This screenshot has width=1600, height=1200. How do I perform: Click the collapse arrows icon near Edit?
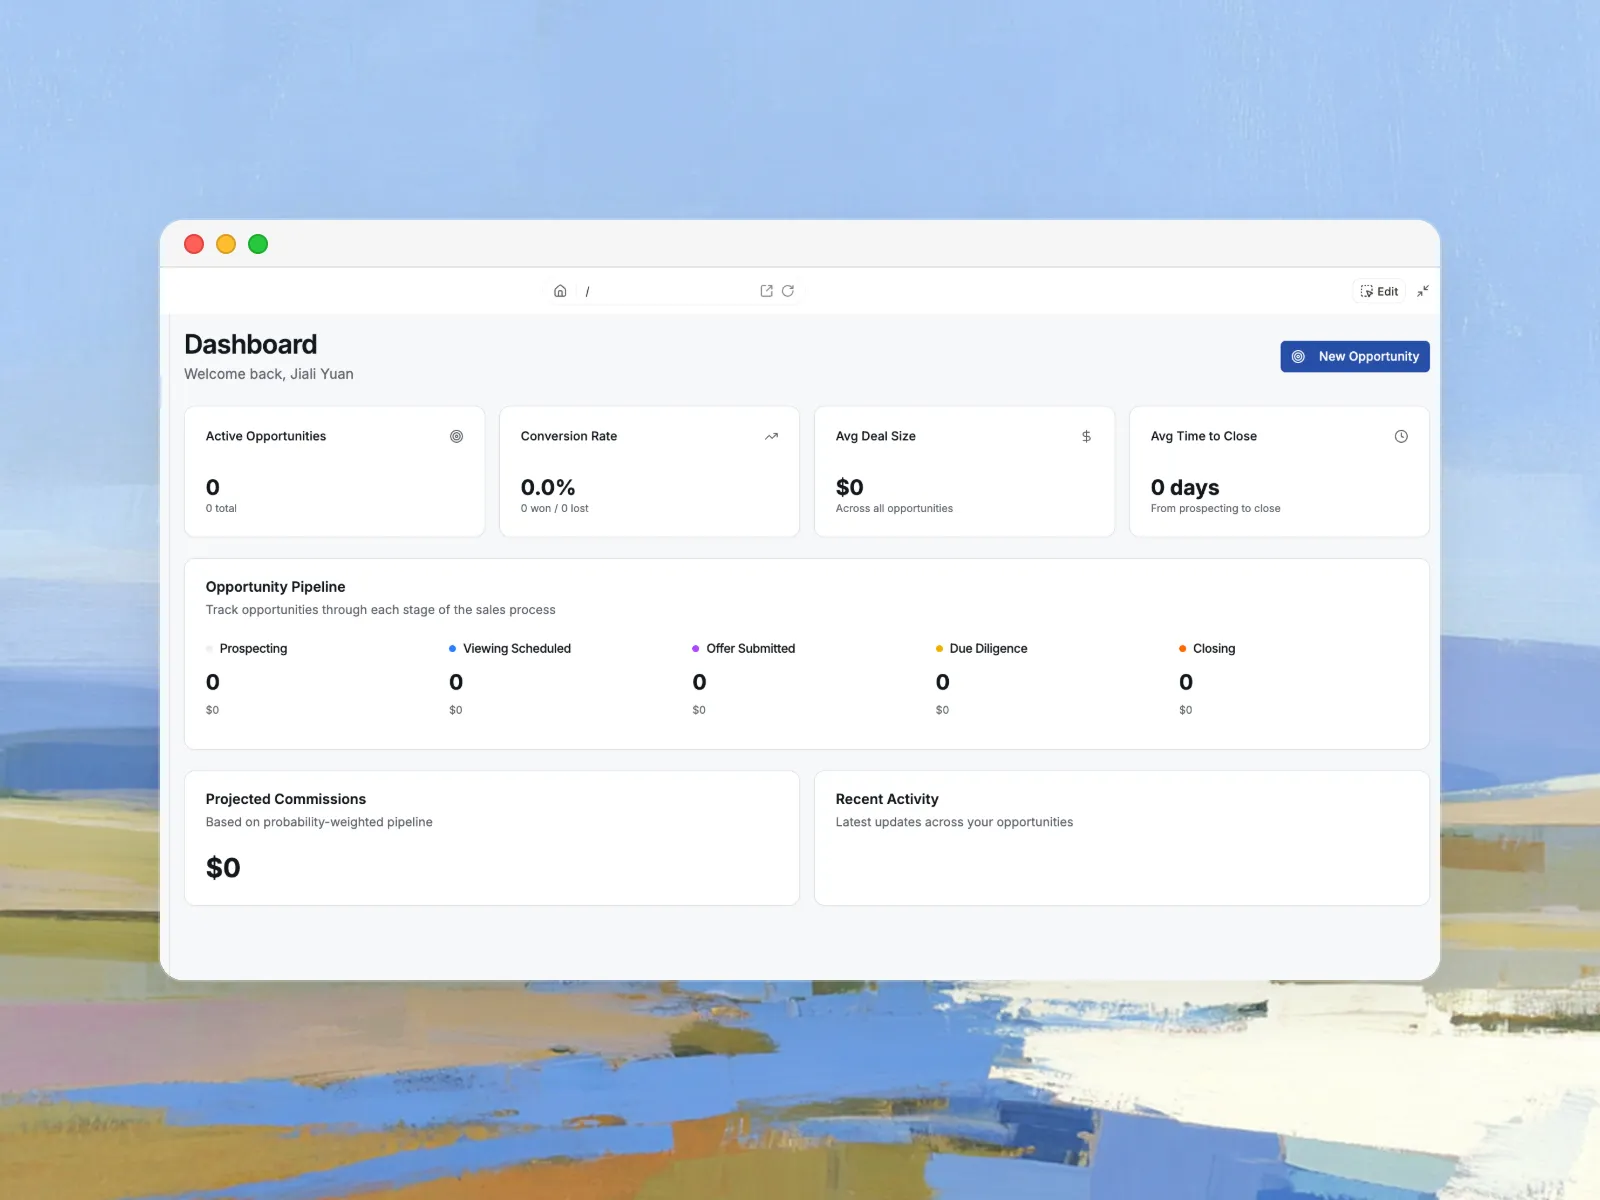coord(1423,291)
